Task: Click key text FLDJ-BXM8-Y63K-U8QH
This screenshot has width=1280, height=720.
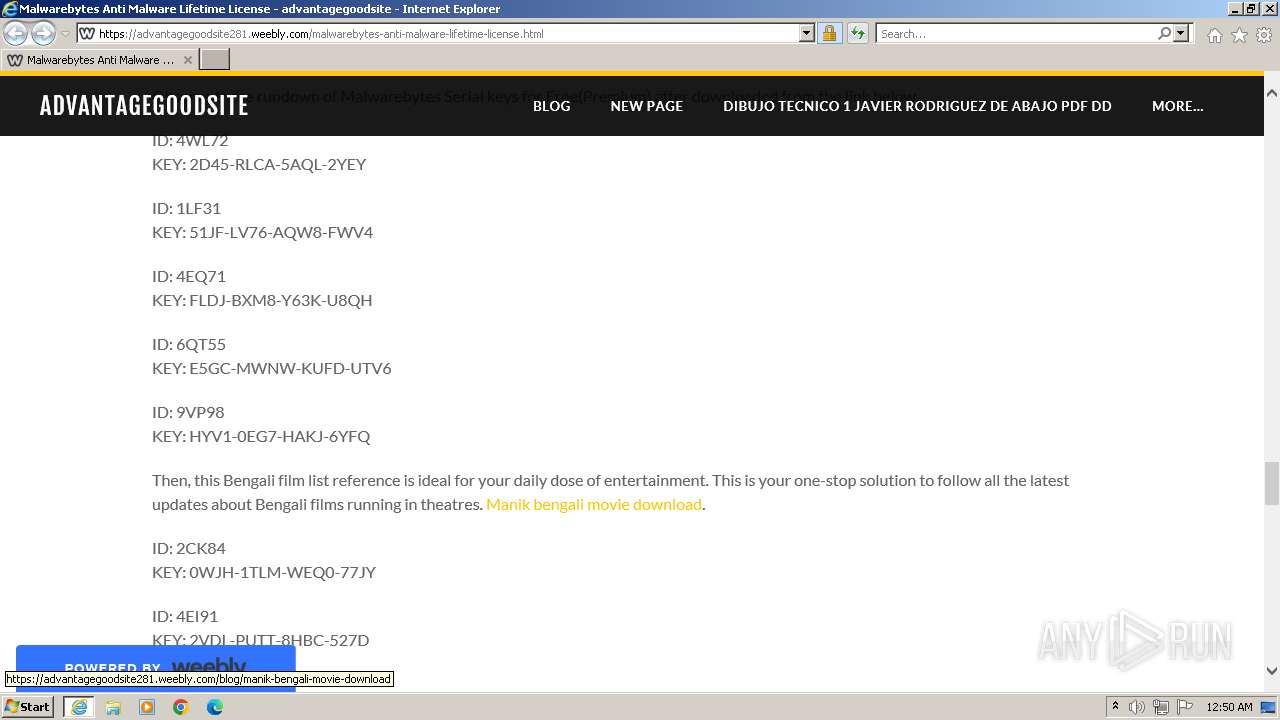Action: 281,300
